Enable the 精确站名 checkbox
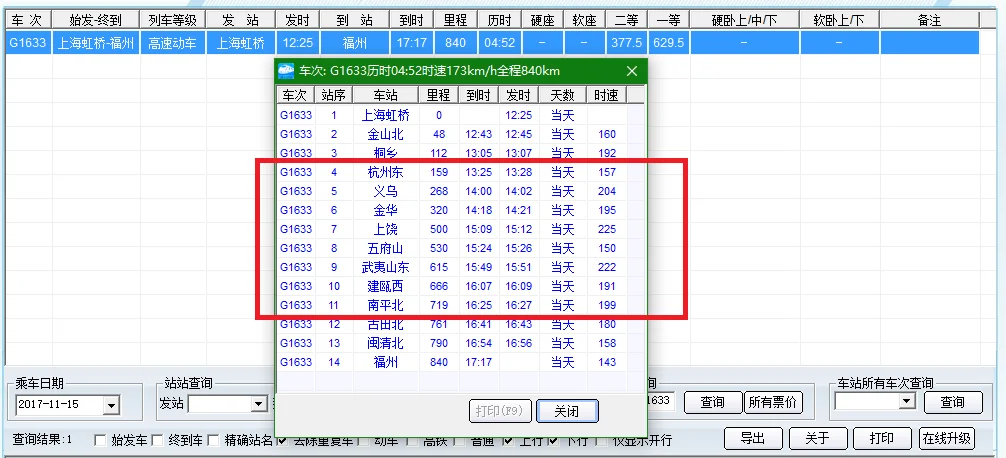Image resolution: width=1006 pixels, height=458 pixels. coord(214,440)
